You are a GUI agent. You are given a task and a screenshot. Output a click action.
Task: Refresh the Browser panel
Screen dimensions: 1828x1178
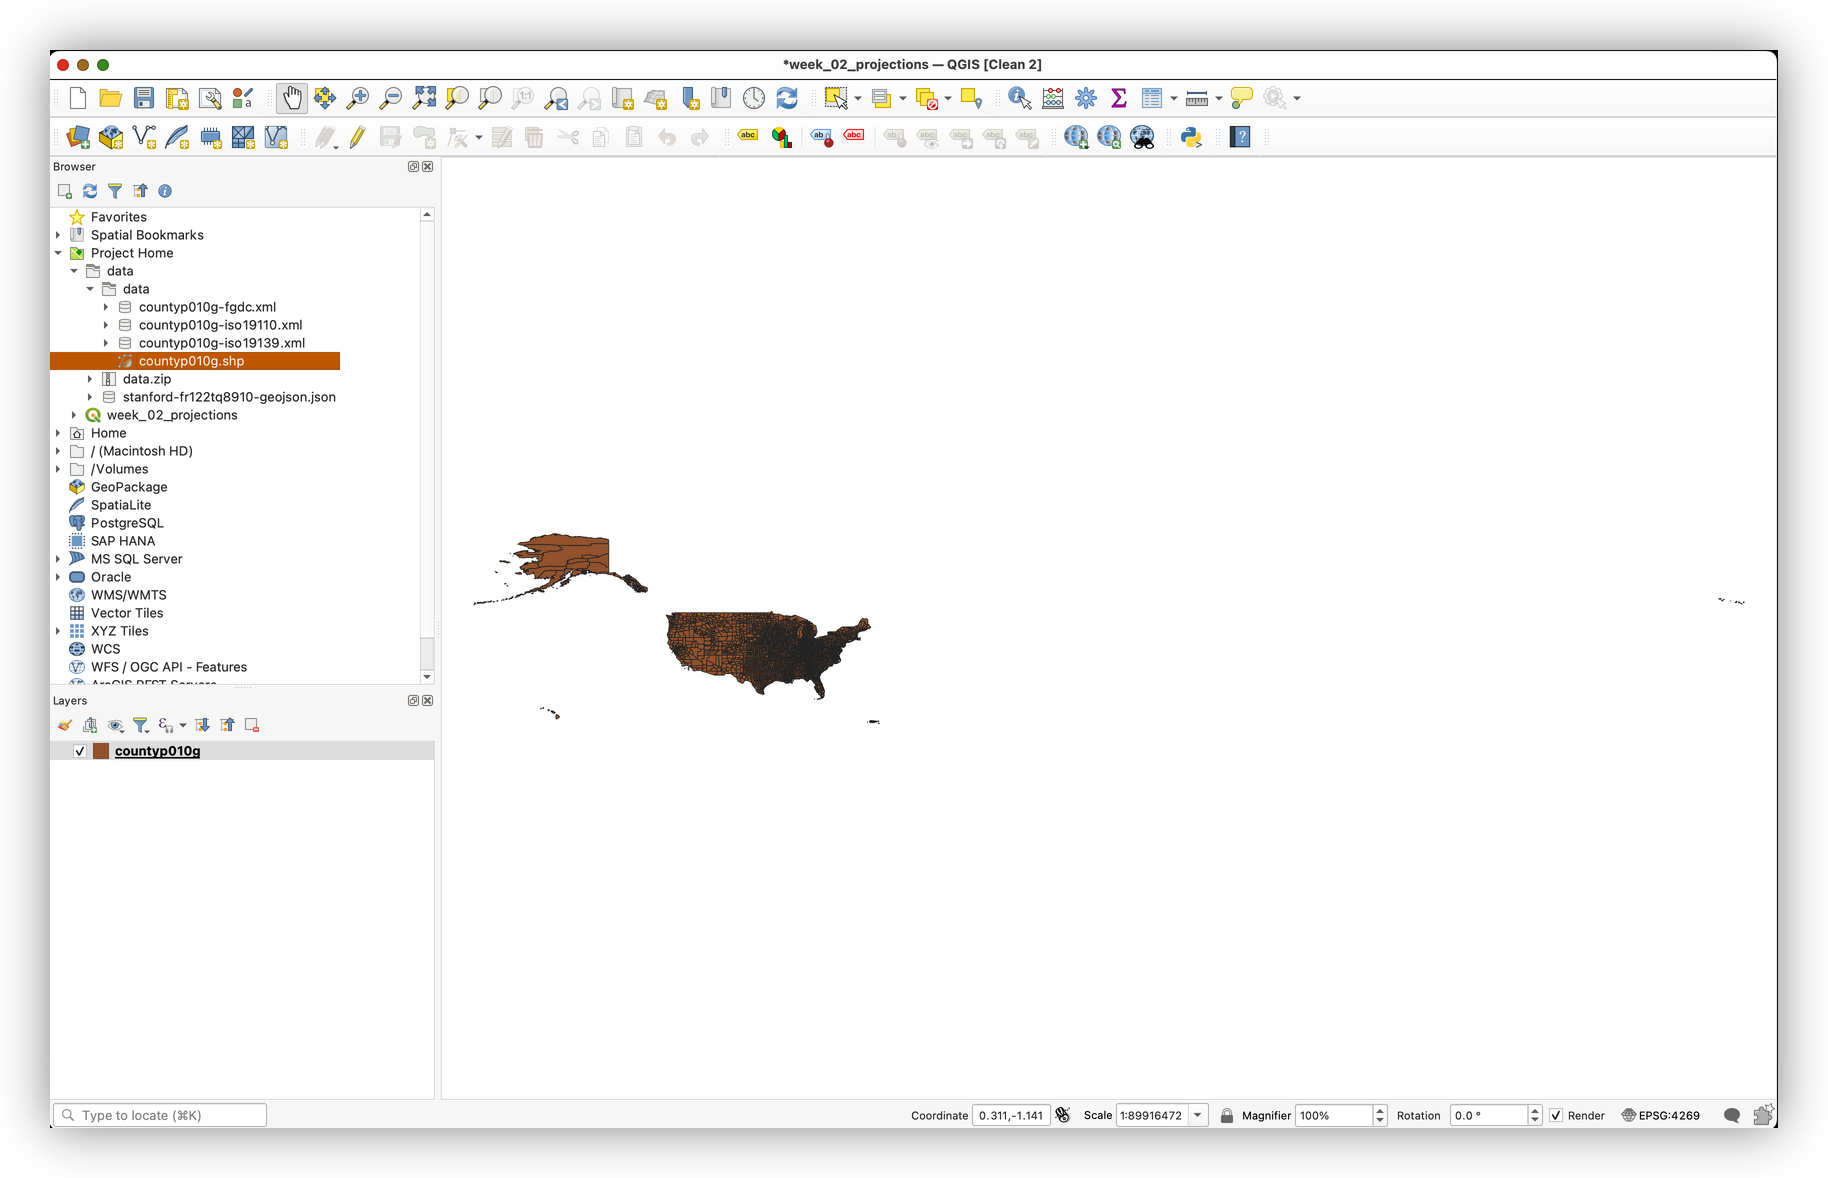point(90,191)
